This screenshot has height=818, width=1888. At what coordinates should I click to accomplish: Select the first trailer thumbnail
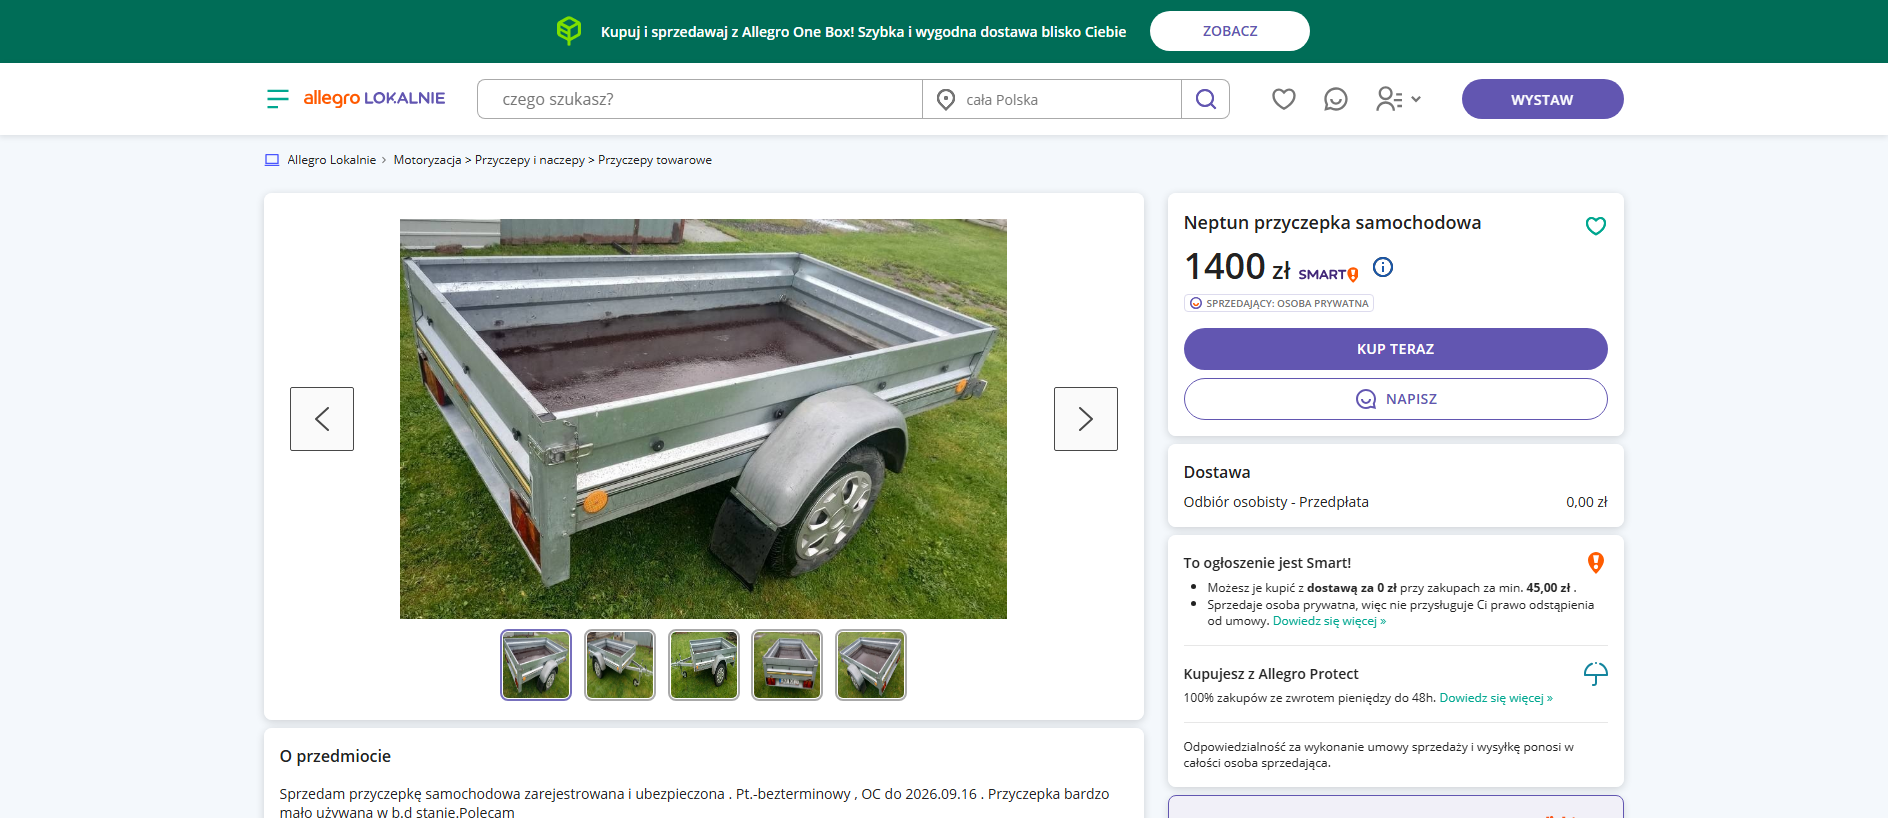[536, 665]
